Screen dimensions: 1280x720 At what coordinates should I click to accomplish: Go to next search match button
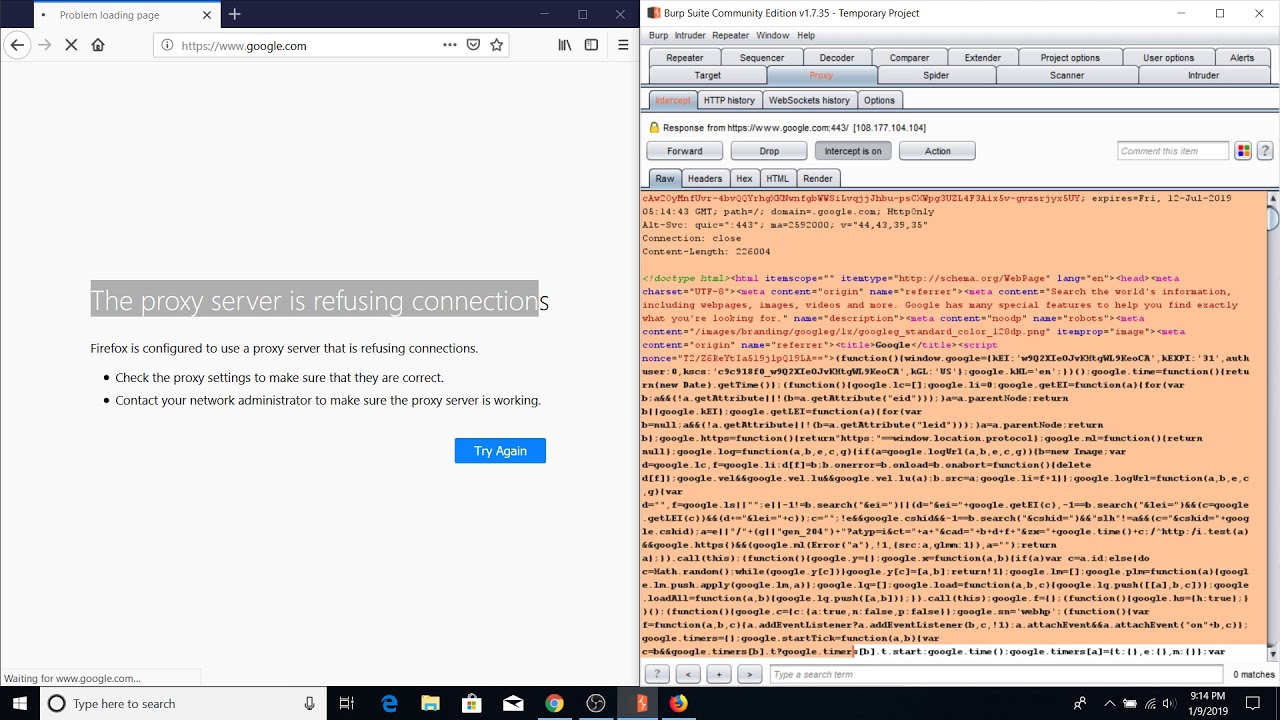coord(750,674)
